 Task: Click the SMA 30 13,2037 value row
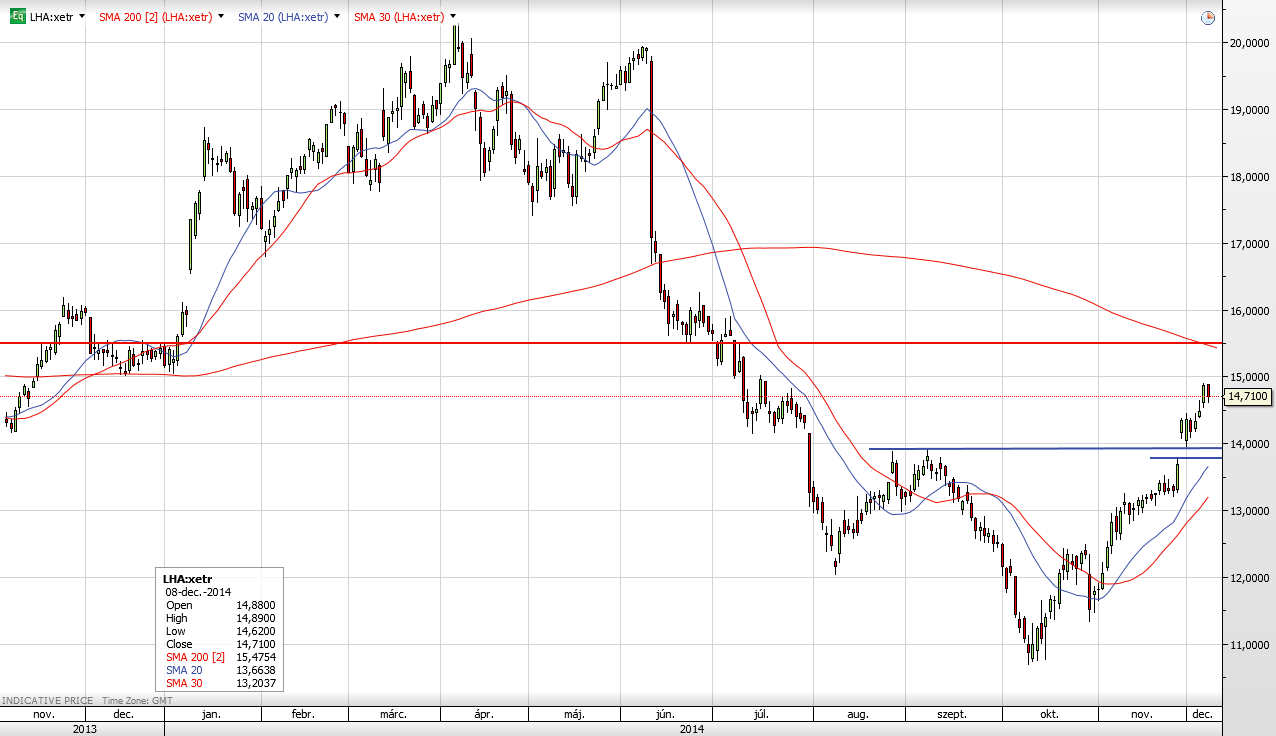pyautogui.click(x=220, y=683)
